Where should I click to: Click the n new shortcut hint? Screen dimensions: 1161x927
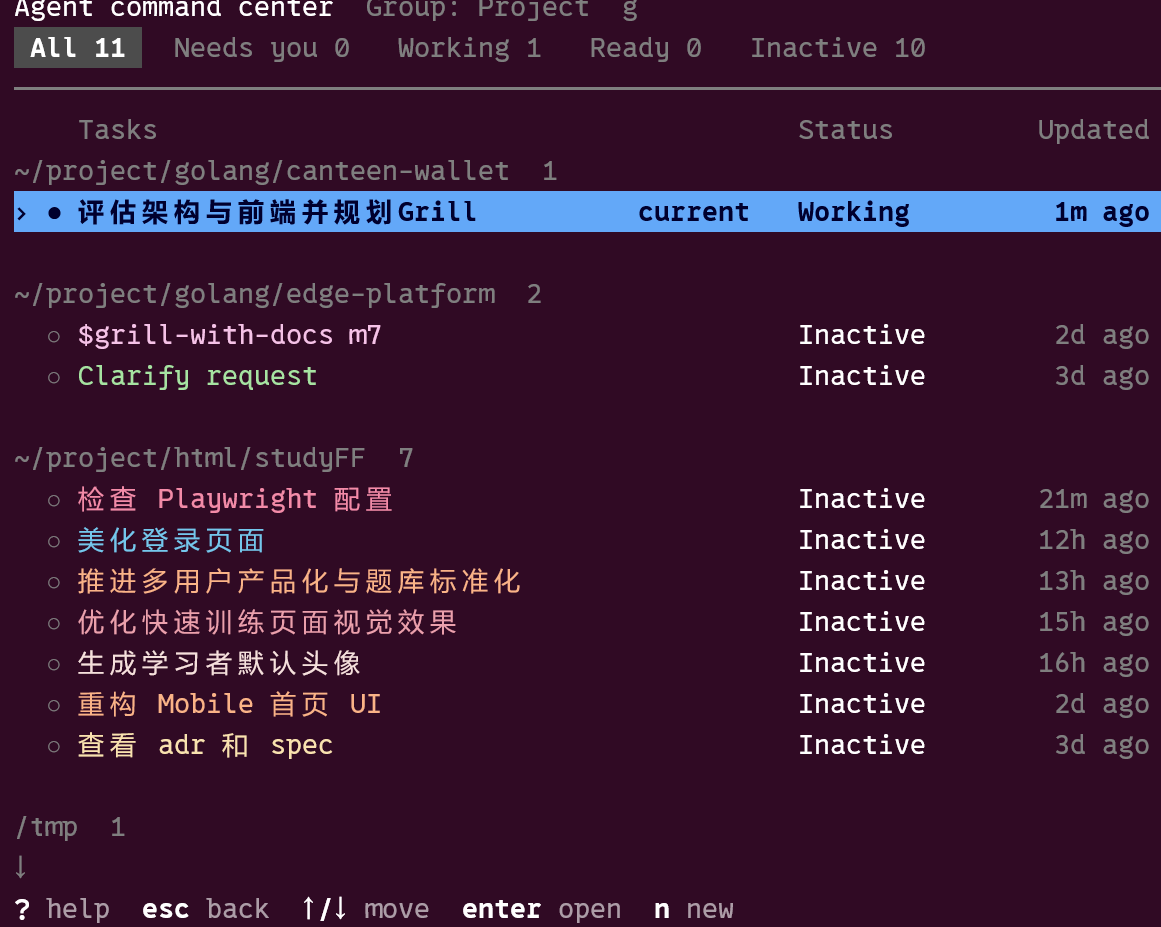[694, 908]
